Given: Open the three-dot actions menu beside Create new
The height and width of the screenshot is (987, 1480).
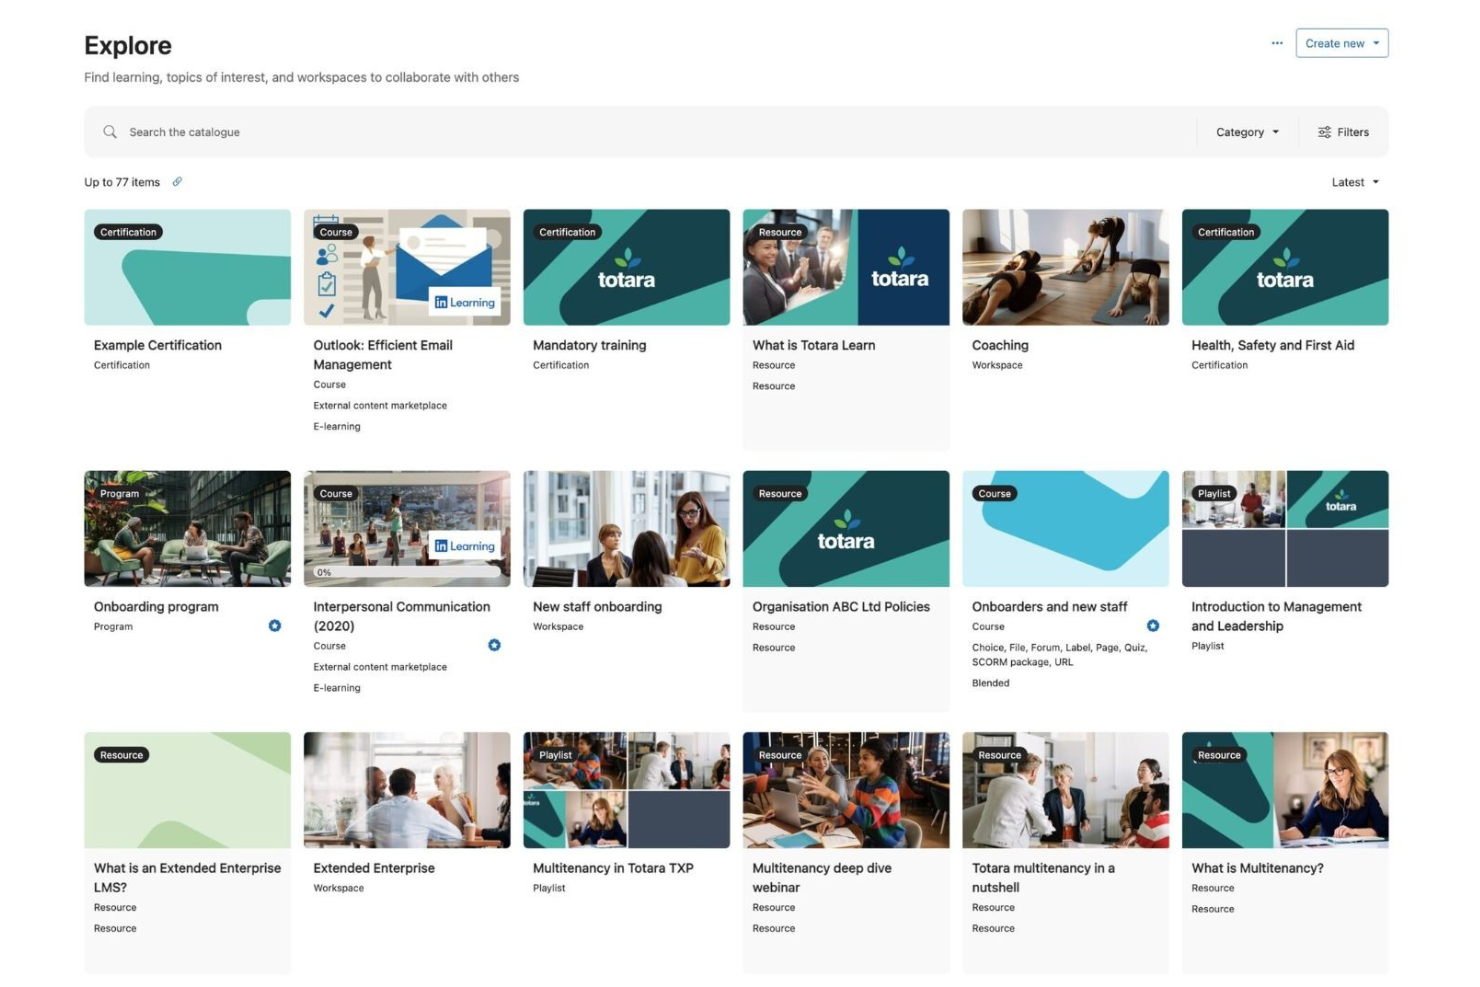Looking at the screenshot, I should click(1277, 43).
